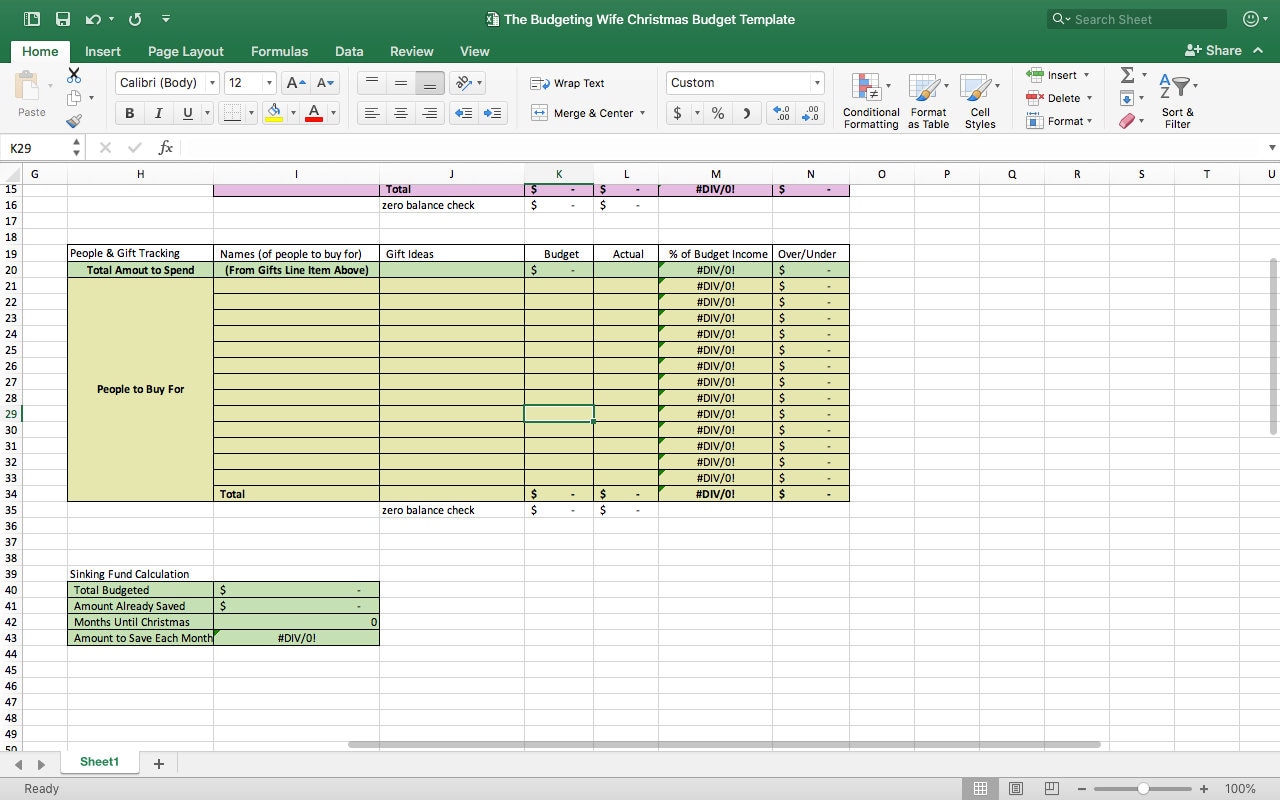
Task: Expand the Custom number format dropdown
Action: (817, 83)
